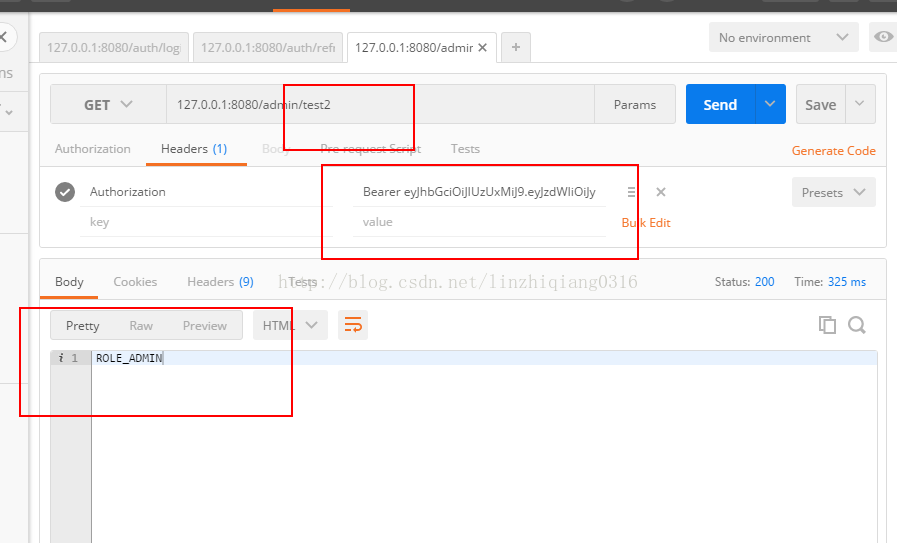
Task: Click the empty header key field
Action: coord(206,222)
